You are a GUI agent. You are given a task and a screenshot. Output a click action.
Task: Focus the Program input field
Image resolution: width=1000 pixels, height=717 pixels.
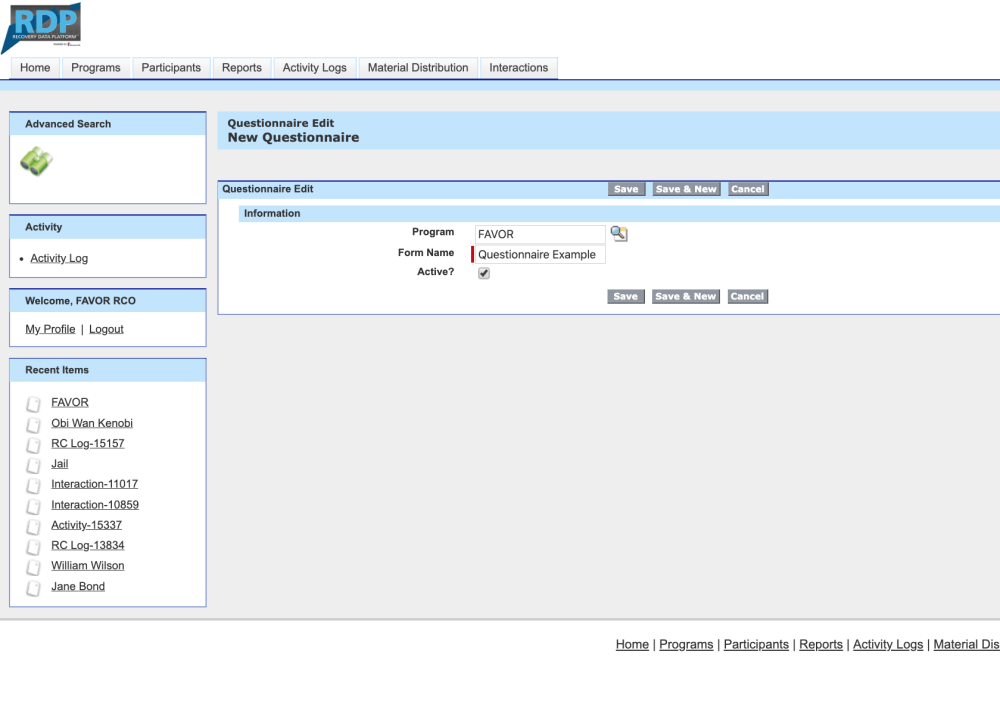(x=540, y=234)
